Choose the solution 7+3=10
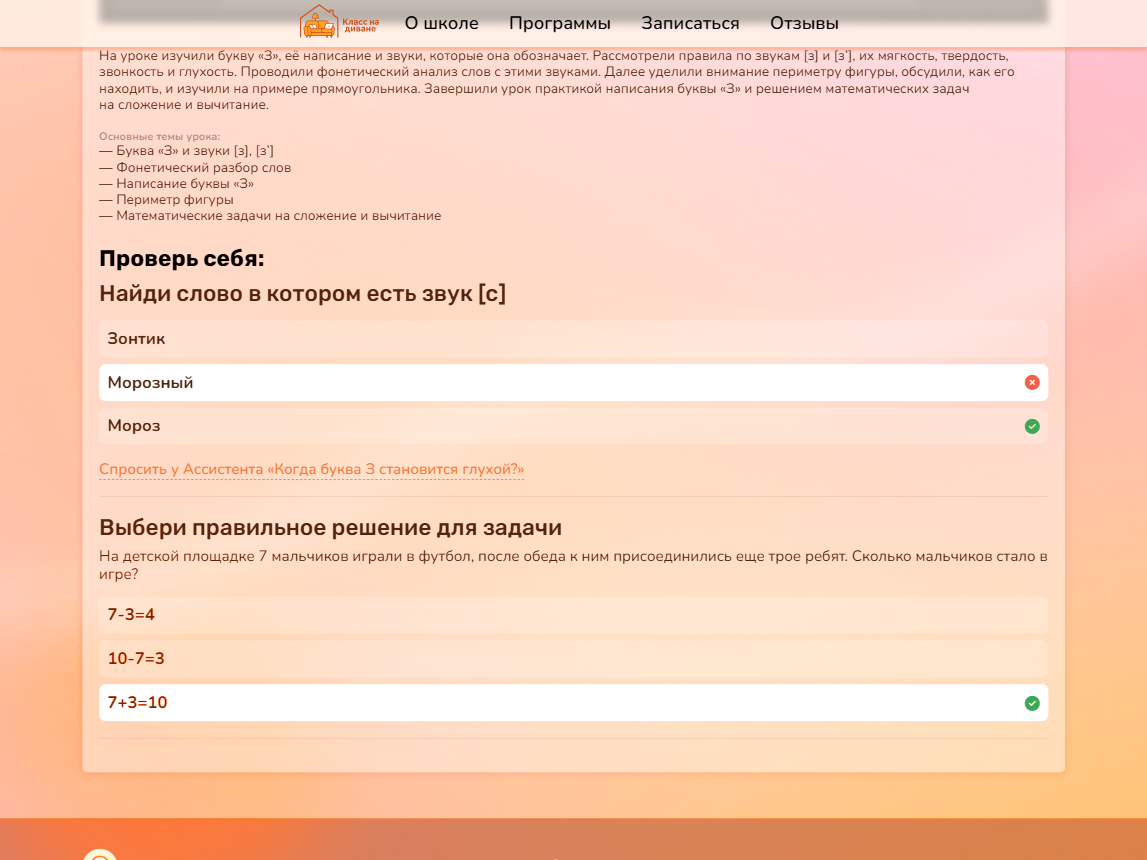This screenshot has width=1147, height=860. [x=574, y=703]
